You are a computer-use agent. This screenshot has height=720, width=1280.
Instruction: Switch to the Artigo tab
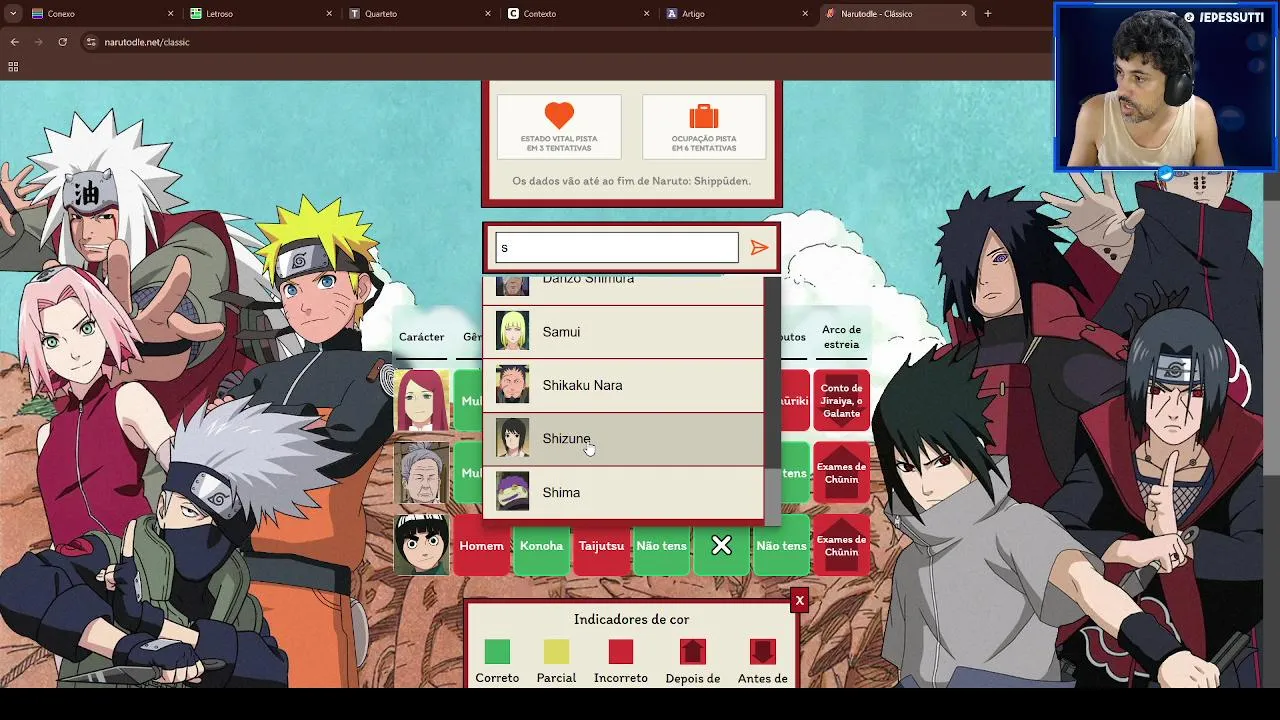[x=737, y=14]
